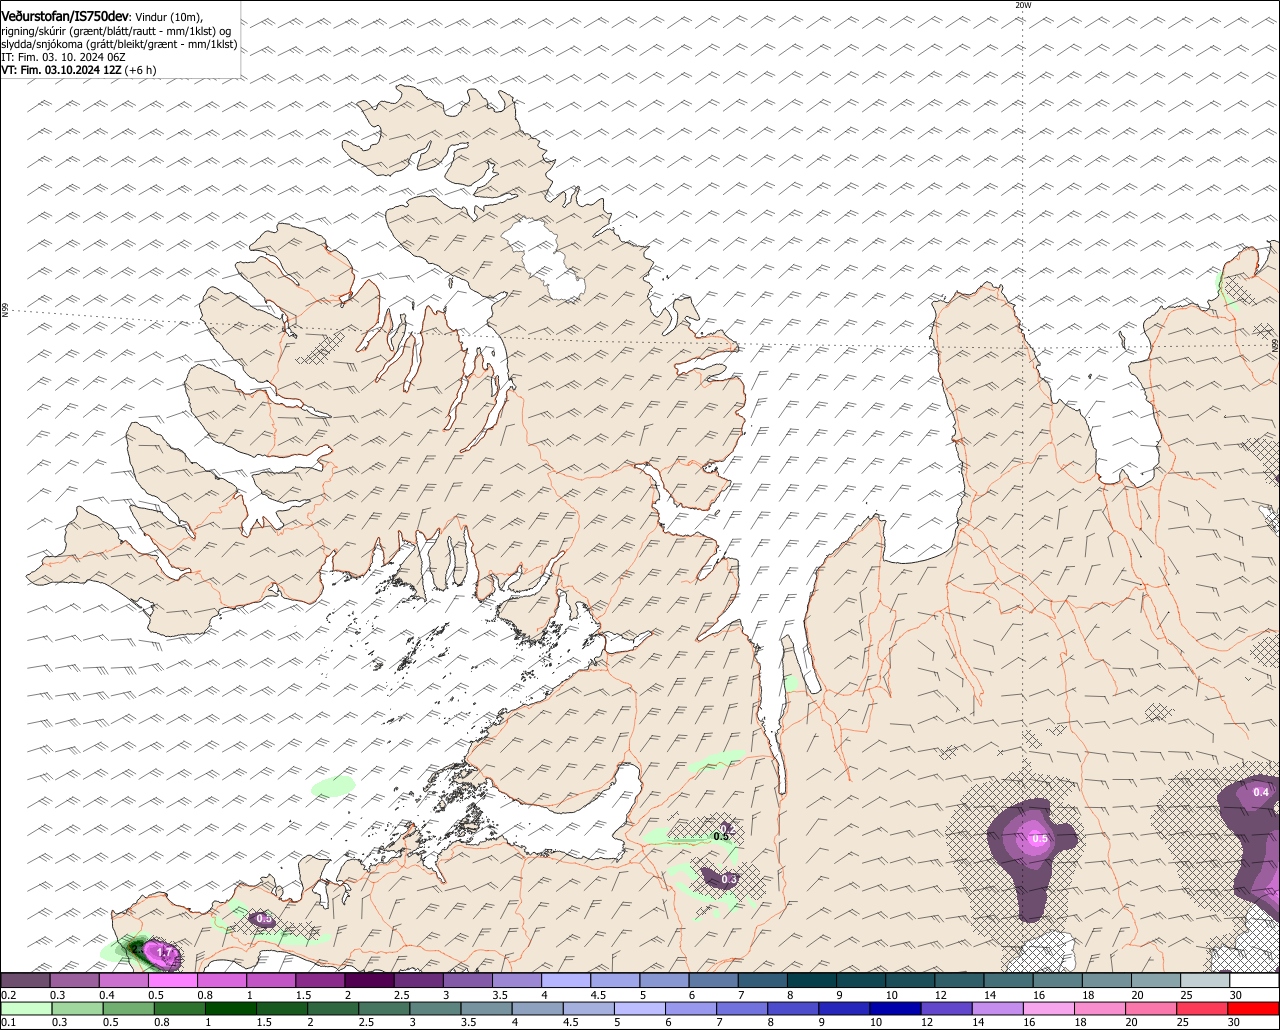This screenshot has width=1280, height=1030.
Task: Select upper scale dark purple swatch between 2 and 2.5
Action: tap(369, 980)
